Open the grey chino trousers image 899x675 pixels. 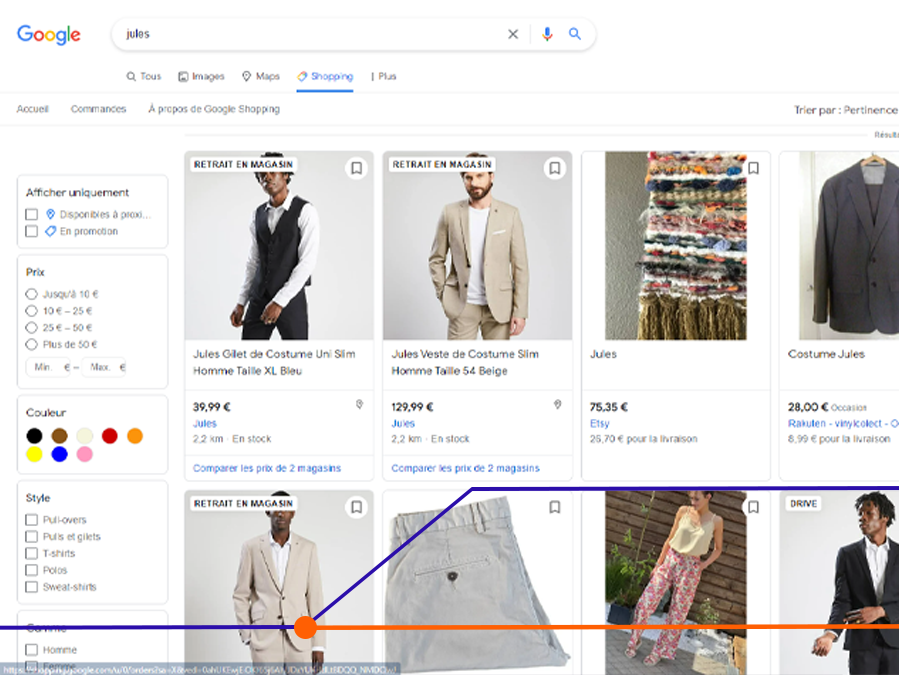tap(478, 583)
